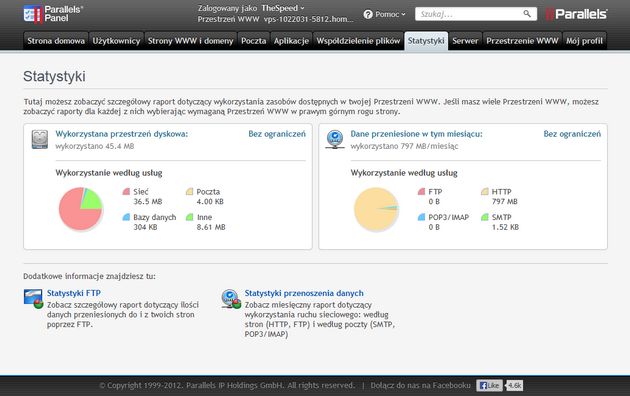Switch to Strony WWW i domeny tab
630x396 pixels.
click(x=190, y=41)
